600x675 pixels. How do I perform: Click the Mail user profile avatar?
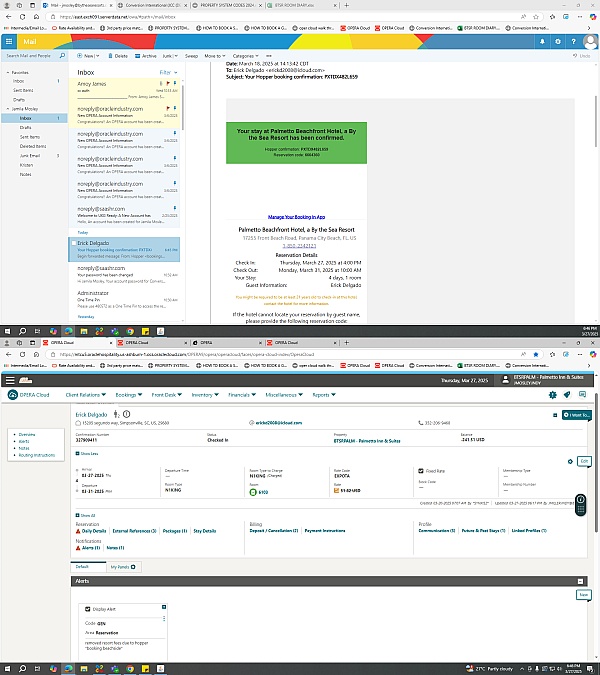(590, 42)
